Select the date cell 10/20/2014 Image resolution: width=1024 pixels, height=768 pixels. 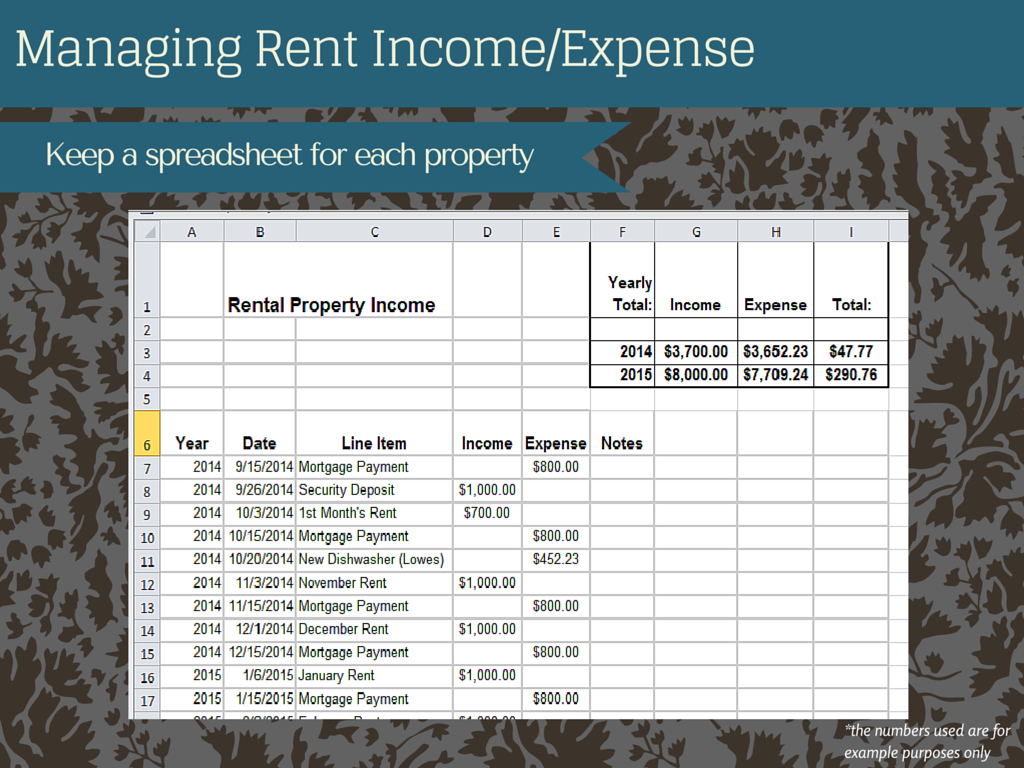261,559
